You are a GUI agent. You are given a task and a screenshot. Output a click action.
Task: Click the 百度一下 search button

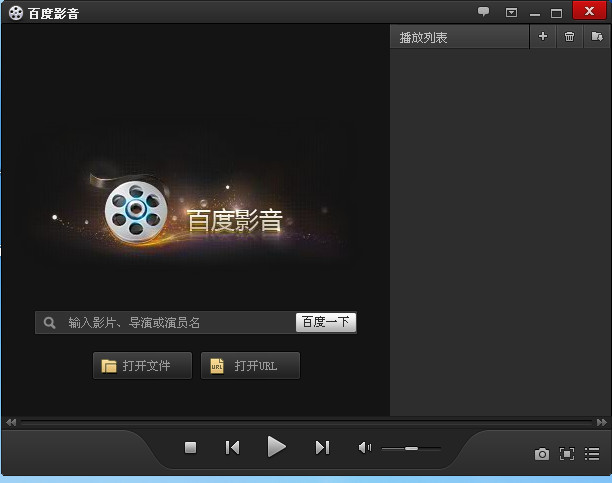pyautogui.click(x=326, y=322)
